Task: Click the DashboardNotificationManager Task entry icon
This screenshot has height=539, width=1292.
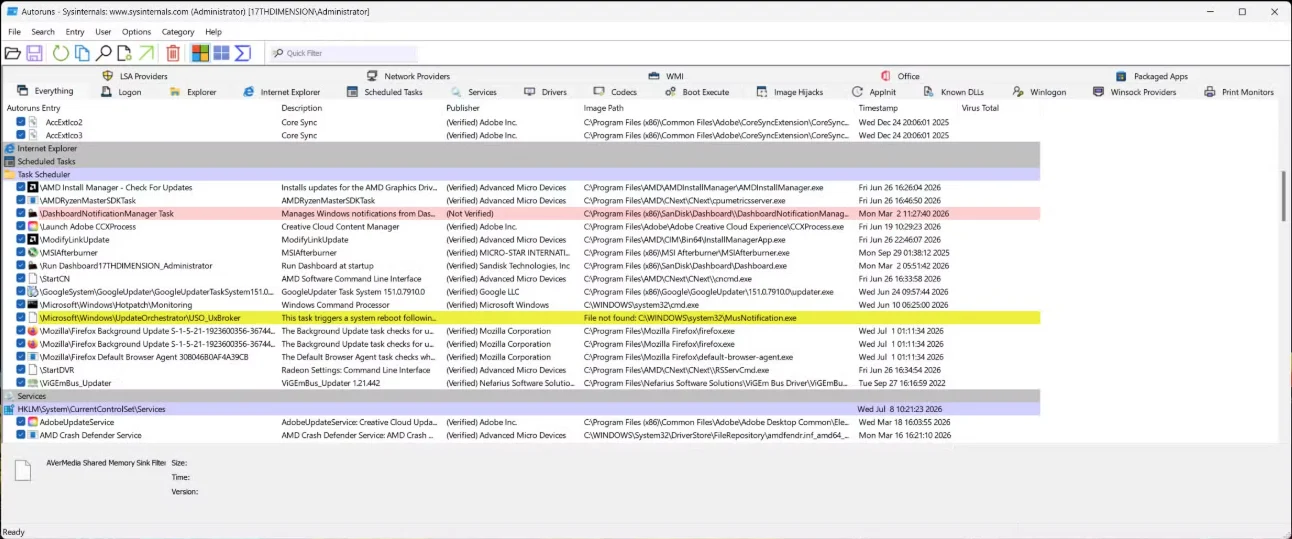Action: pos(33,213)
